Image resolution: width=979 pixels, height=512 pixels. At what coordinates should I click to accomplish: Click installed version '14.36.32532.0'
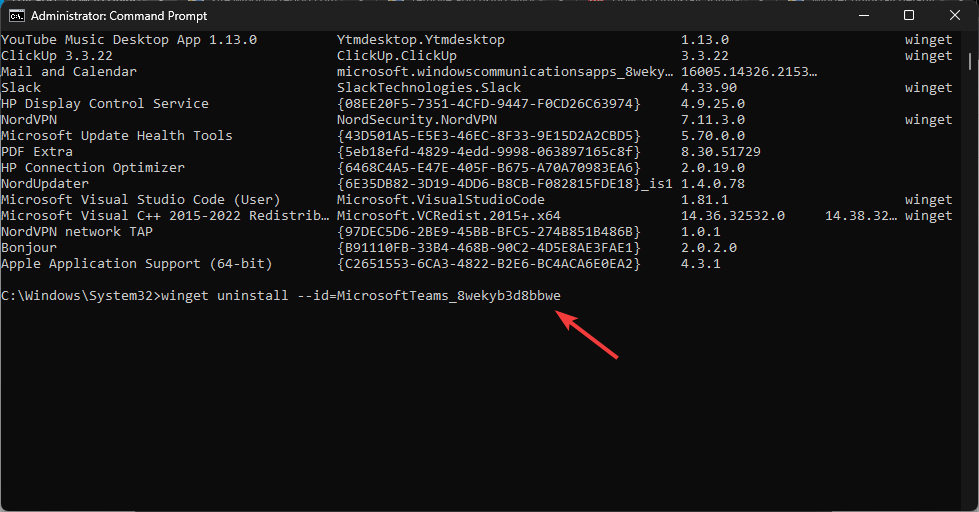732,216
